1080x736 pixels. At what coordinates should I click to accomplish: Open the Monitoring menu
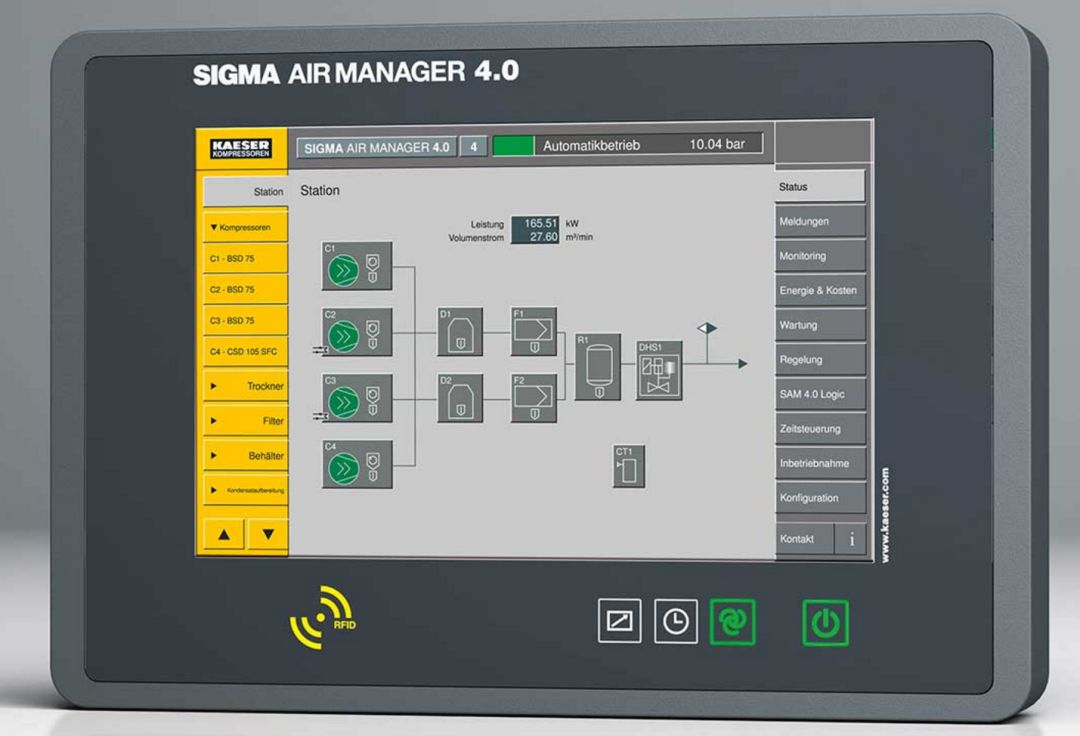click(x=820, y=255)
